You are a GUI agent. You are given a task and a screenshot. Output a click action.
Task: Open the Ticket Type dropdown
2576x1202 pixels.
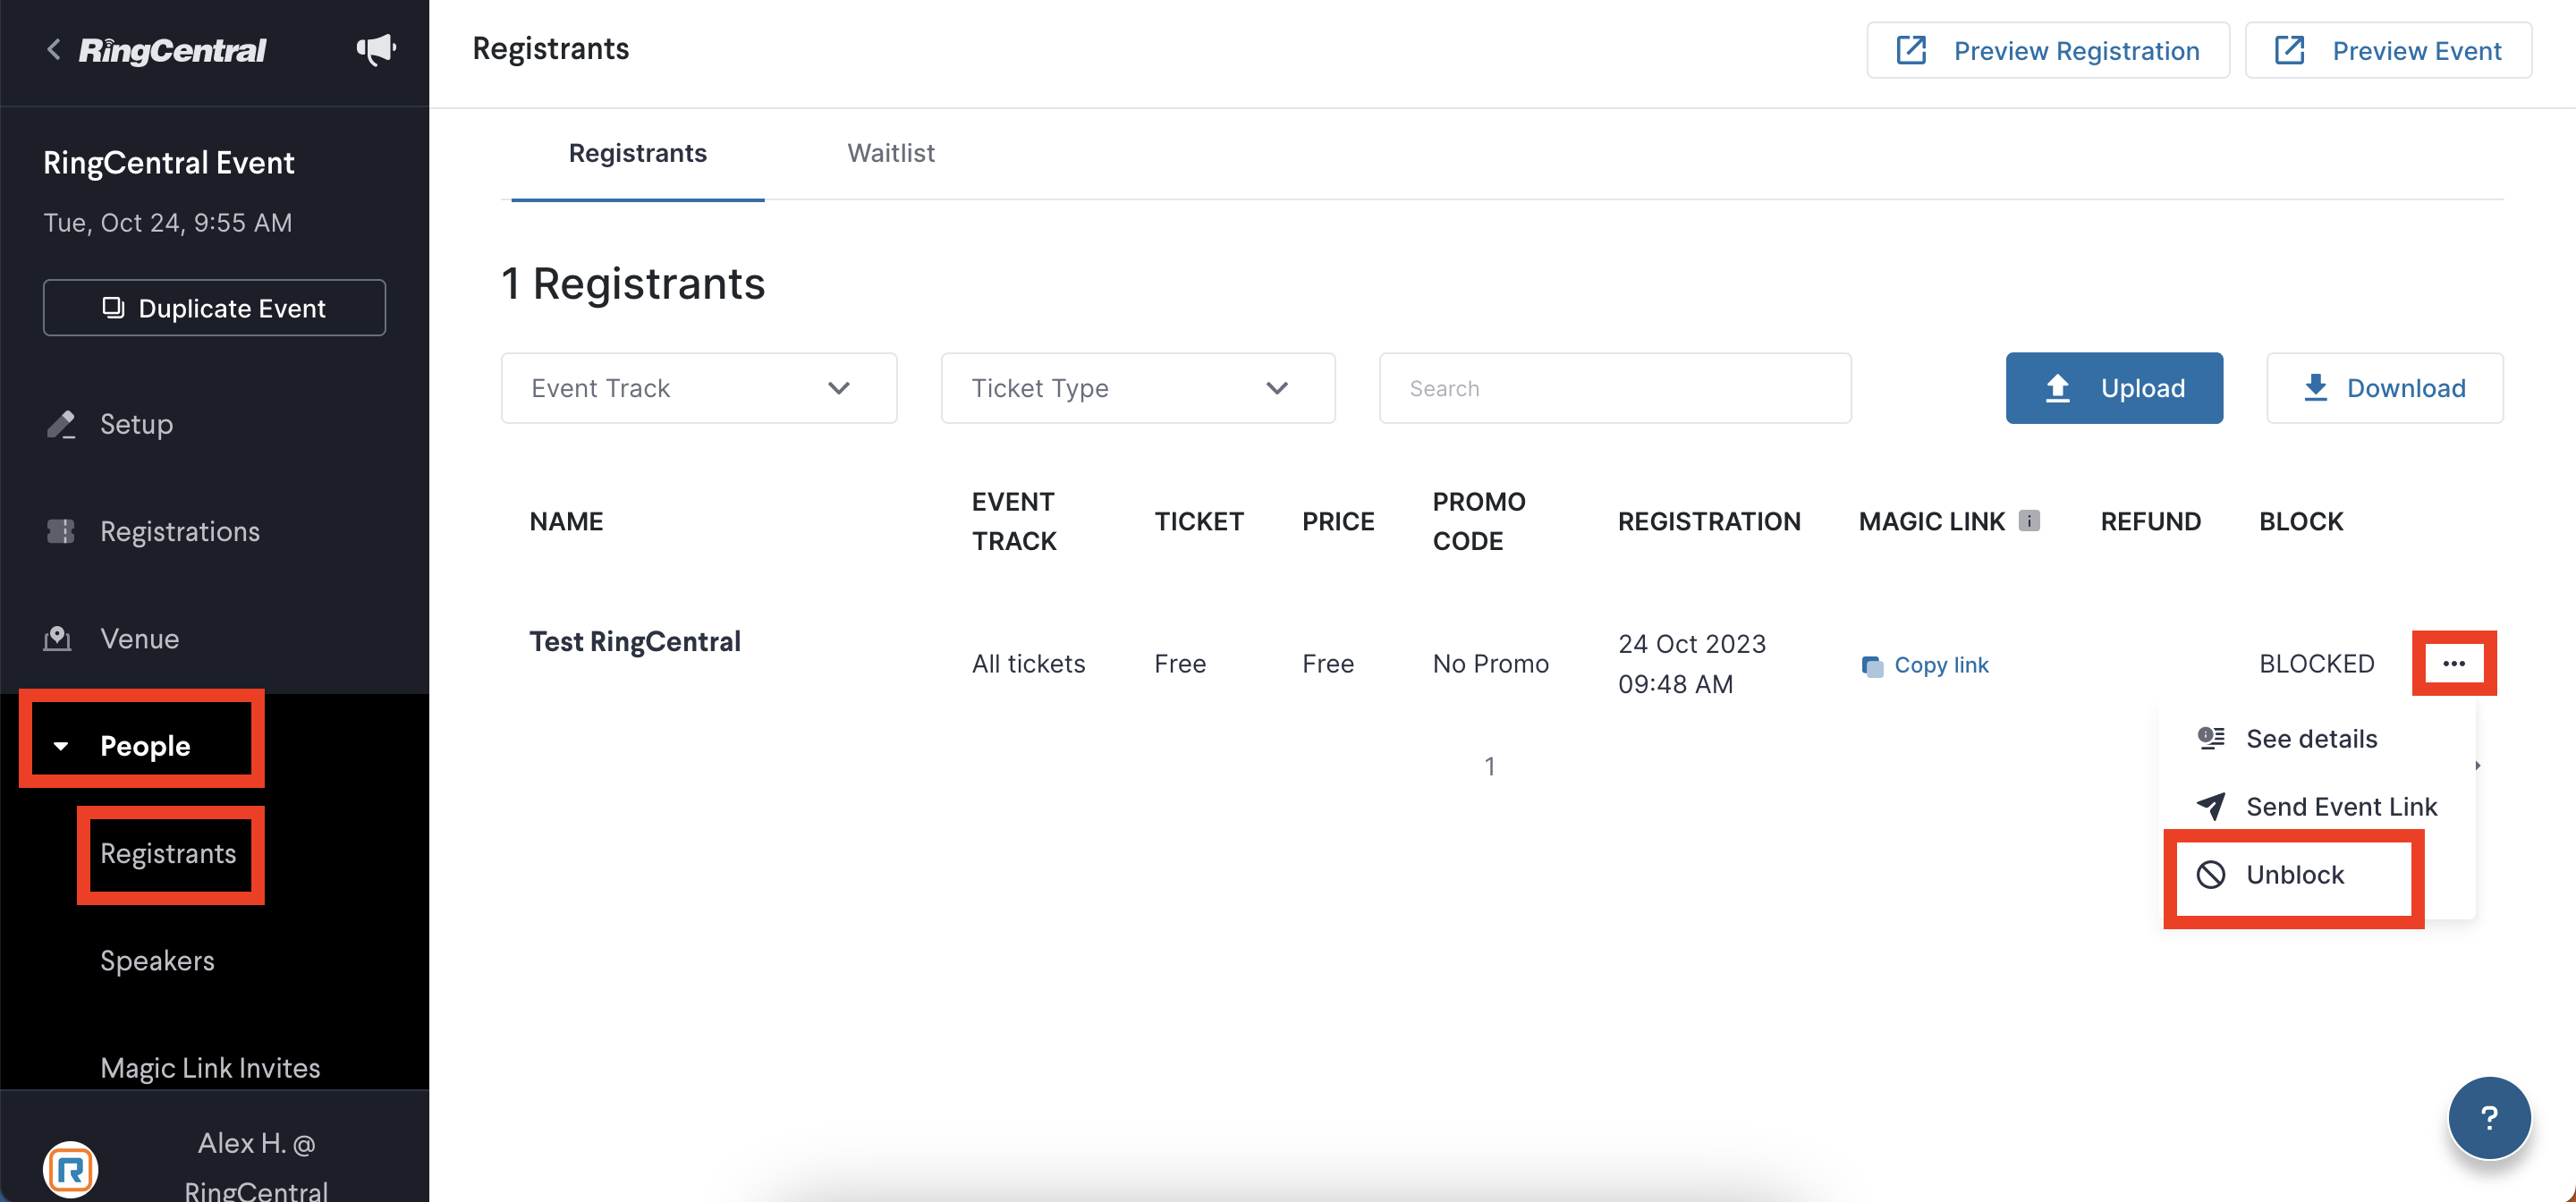point(1138,388)
